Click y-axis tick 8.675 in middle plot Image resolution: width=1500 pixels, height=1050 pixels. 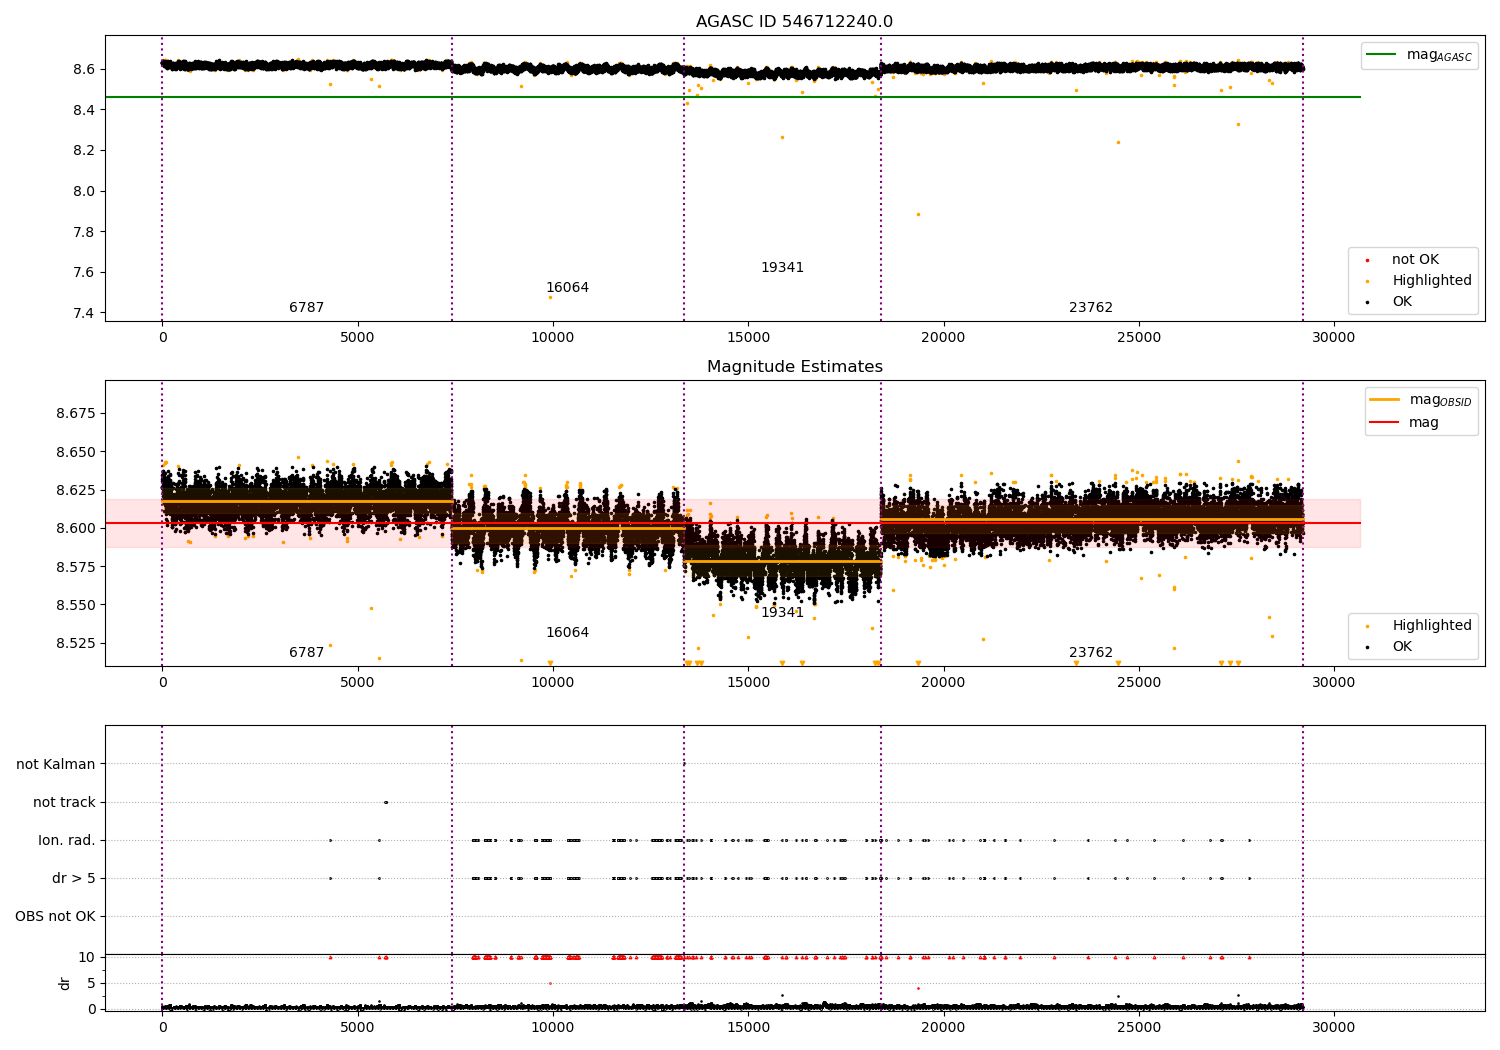coord(76,414)
